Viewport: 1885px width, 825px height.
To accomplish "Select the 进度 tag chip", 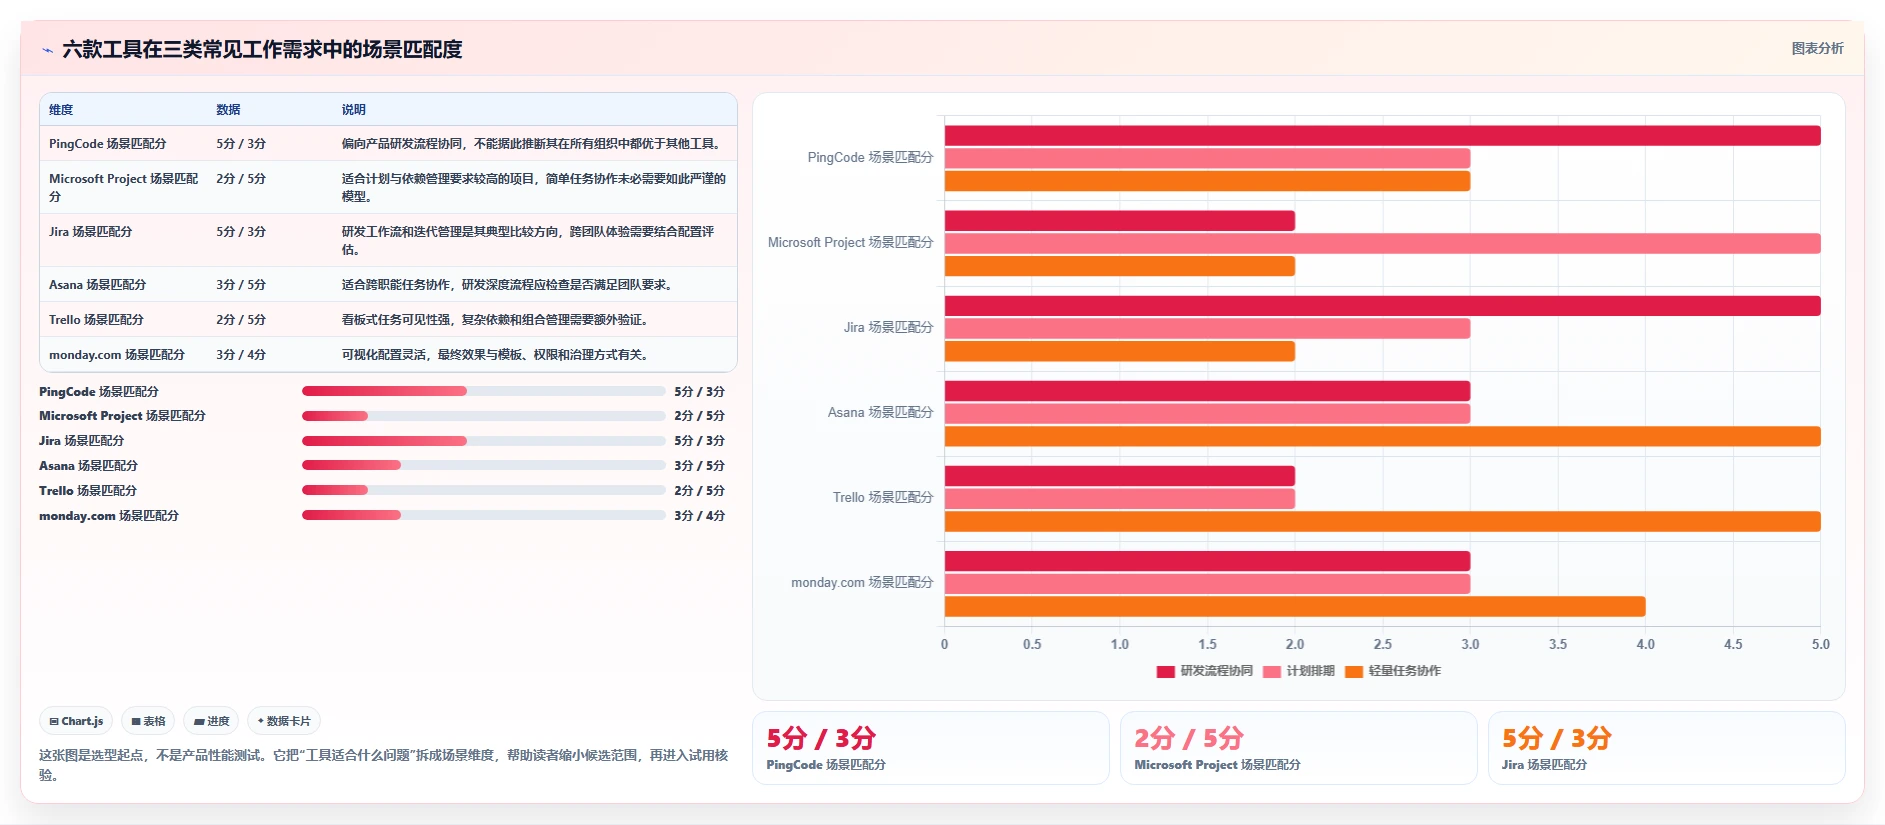I will [x=211, y=721].
